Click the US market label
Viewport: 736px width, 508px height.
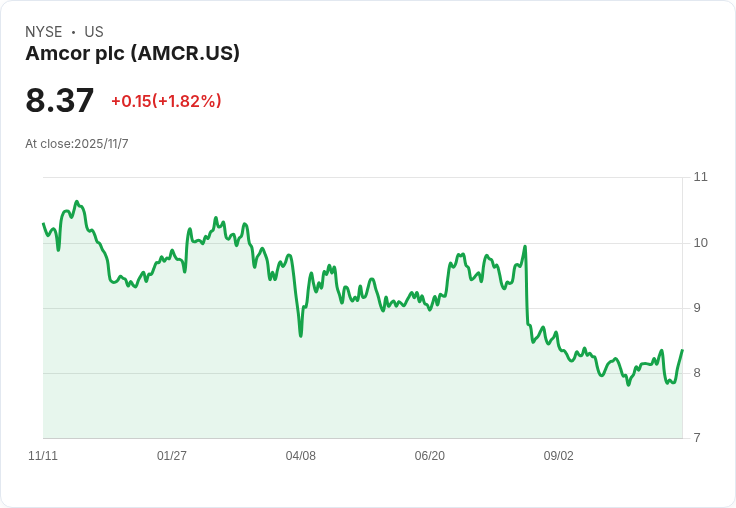94,32
